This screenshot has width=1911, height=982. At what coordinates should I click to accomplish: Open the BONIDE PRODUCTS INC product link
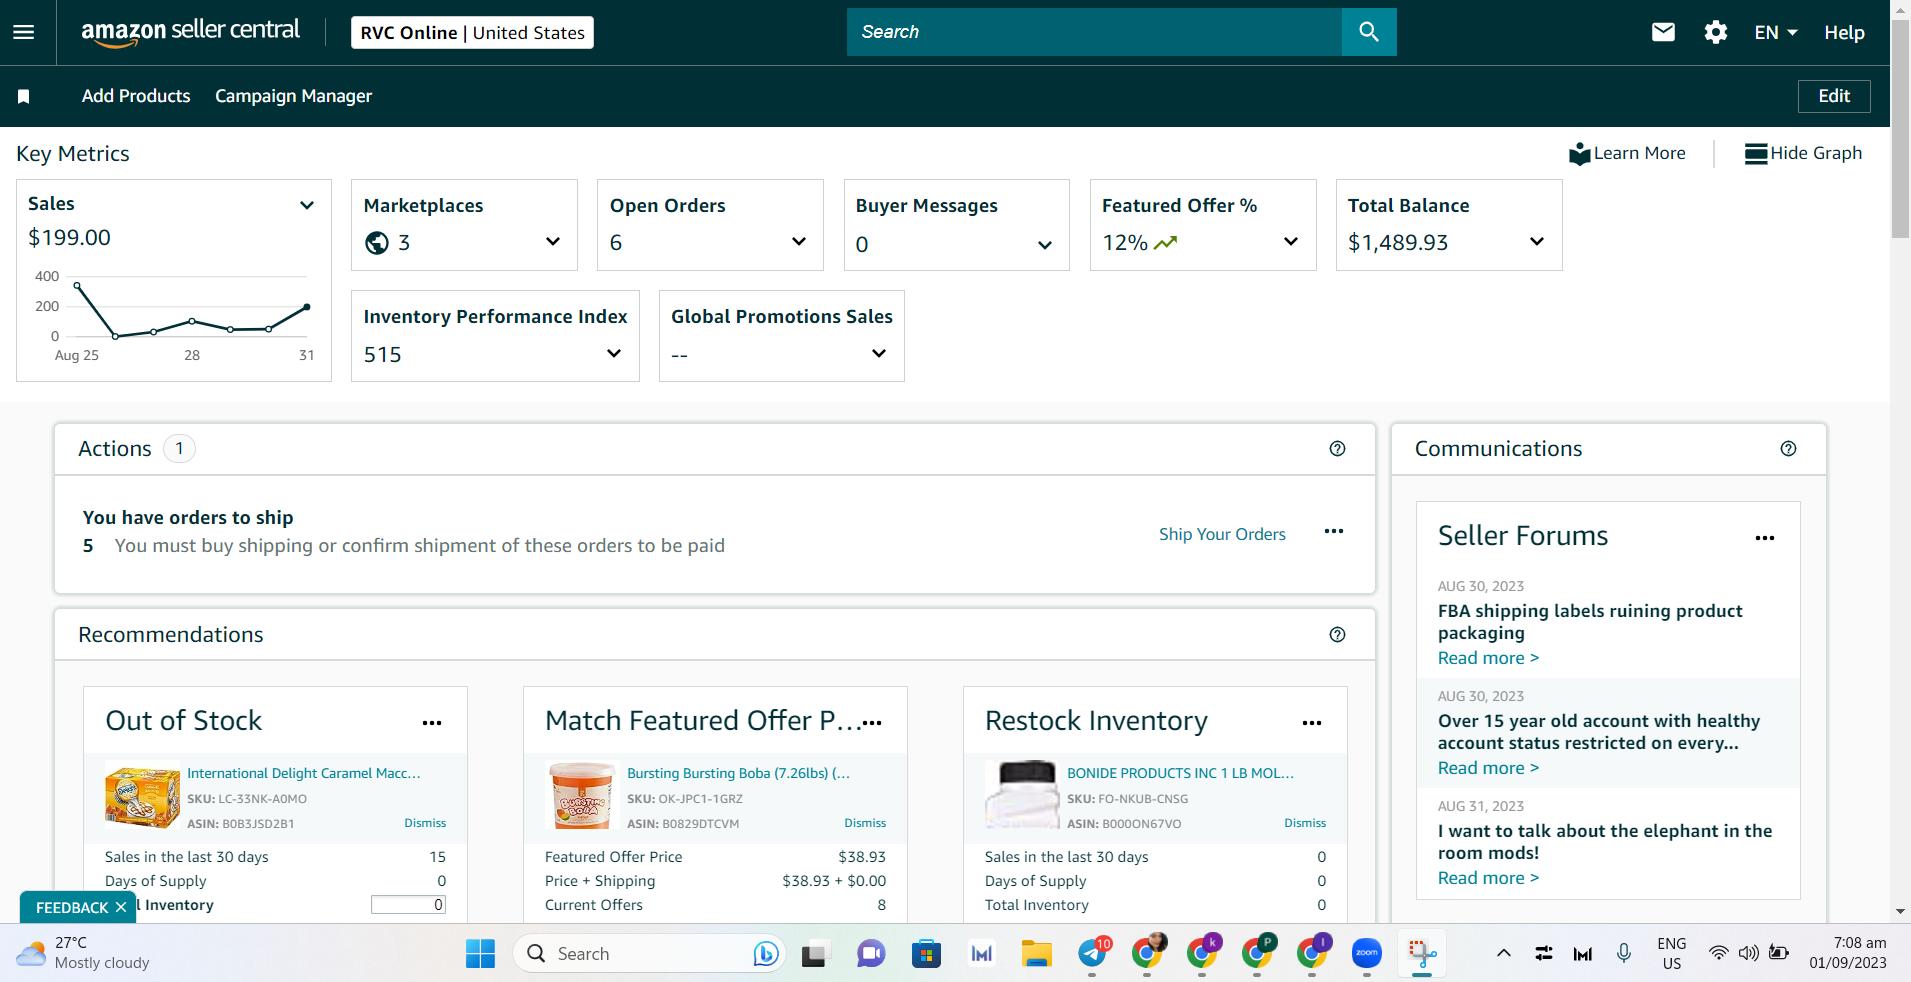(x=1180, y=773)
